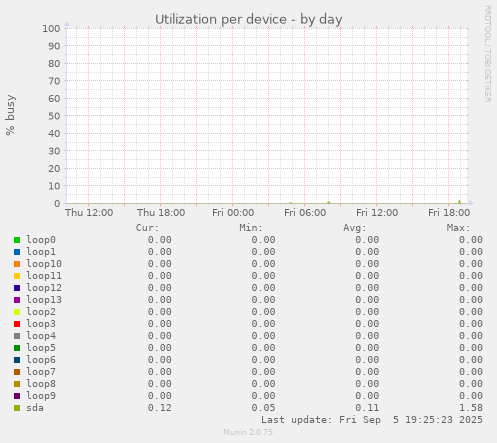Click the Min: column header
Viewport: 497px width, 443px height.
point(251,228)
